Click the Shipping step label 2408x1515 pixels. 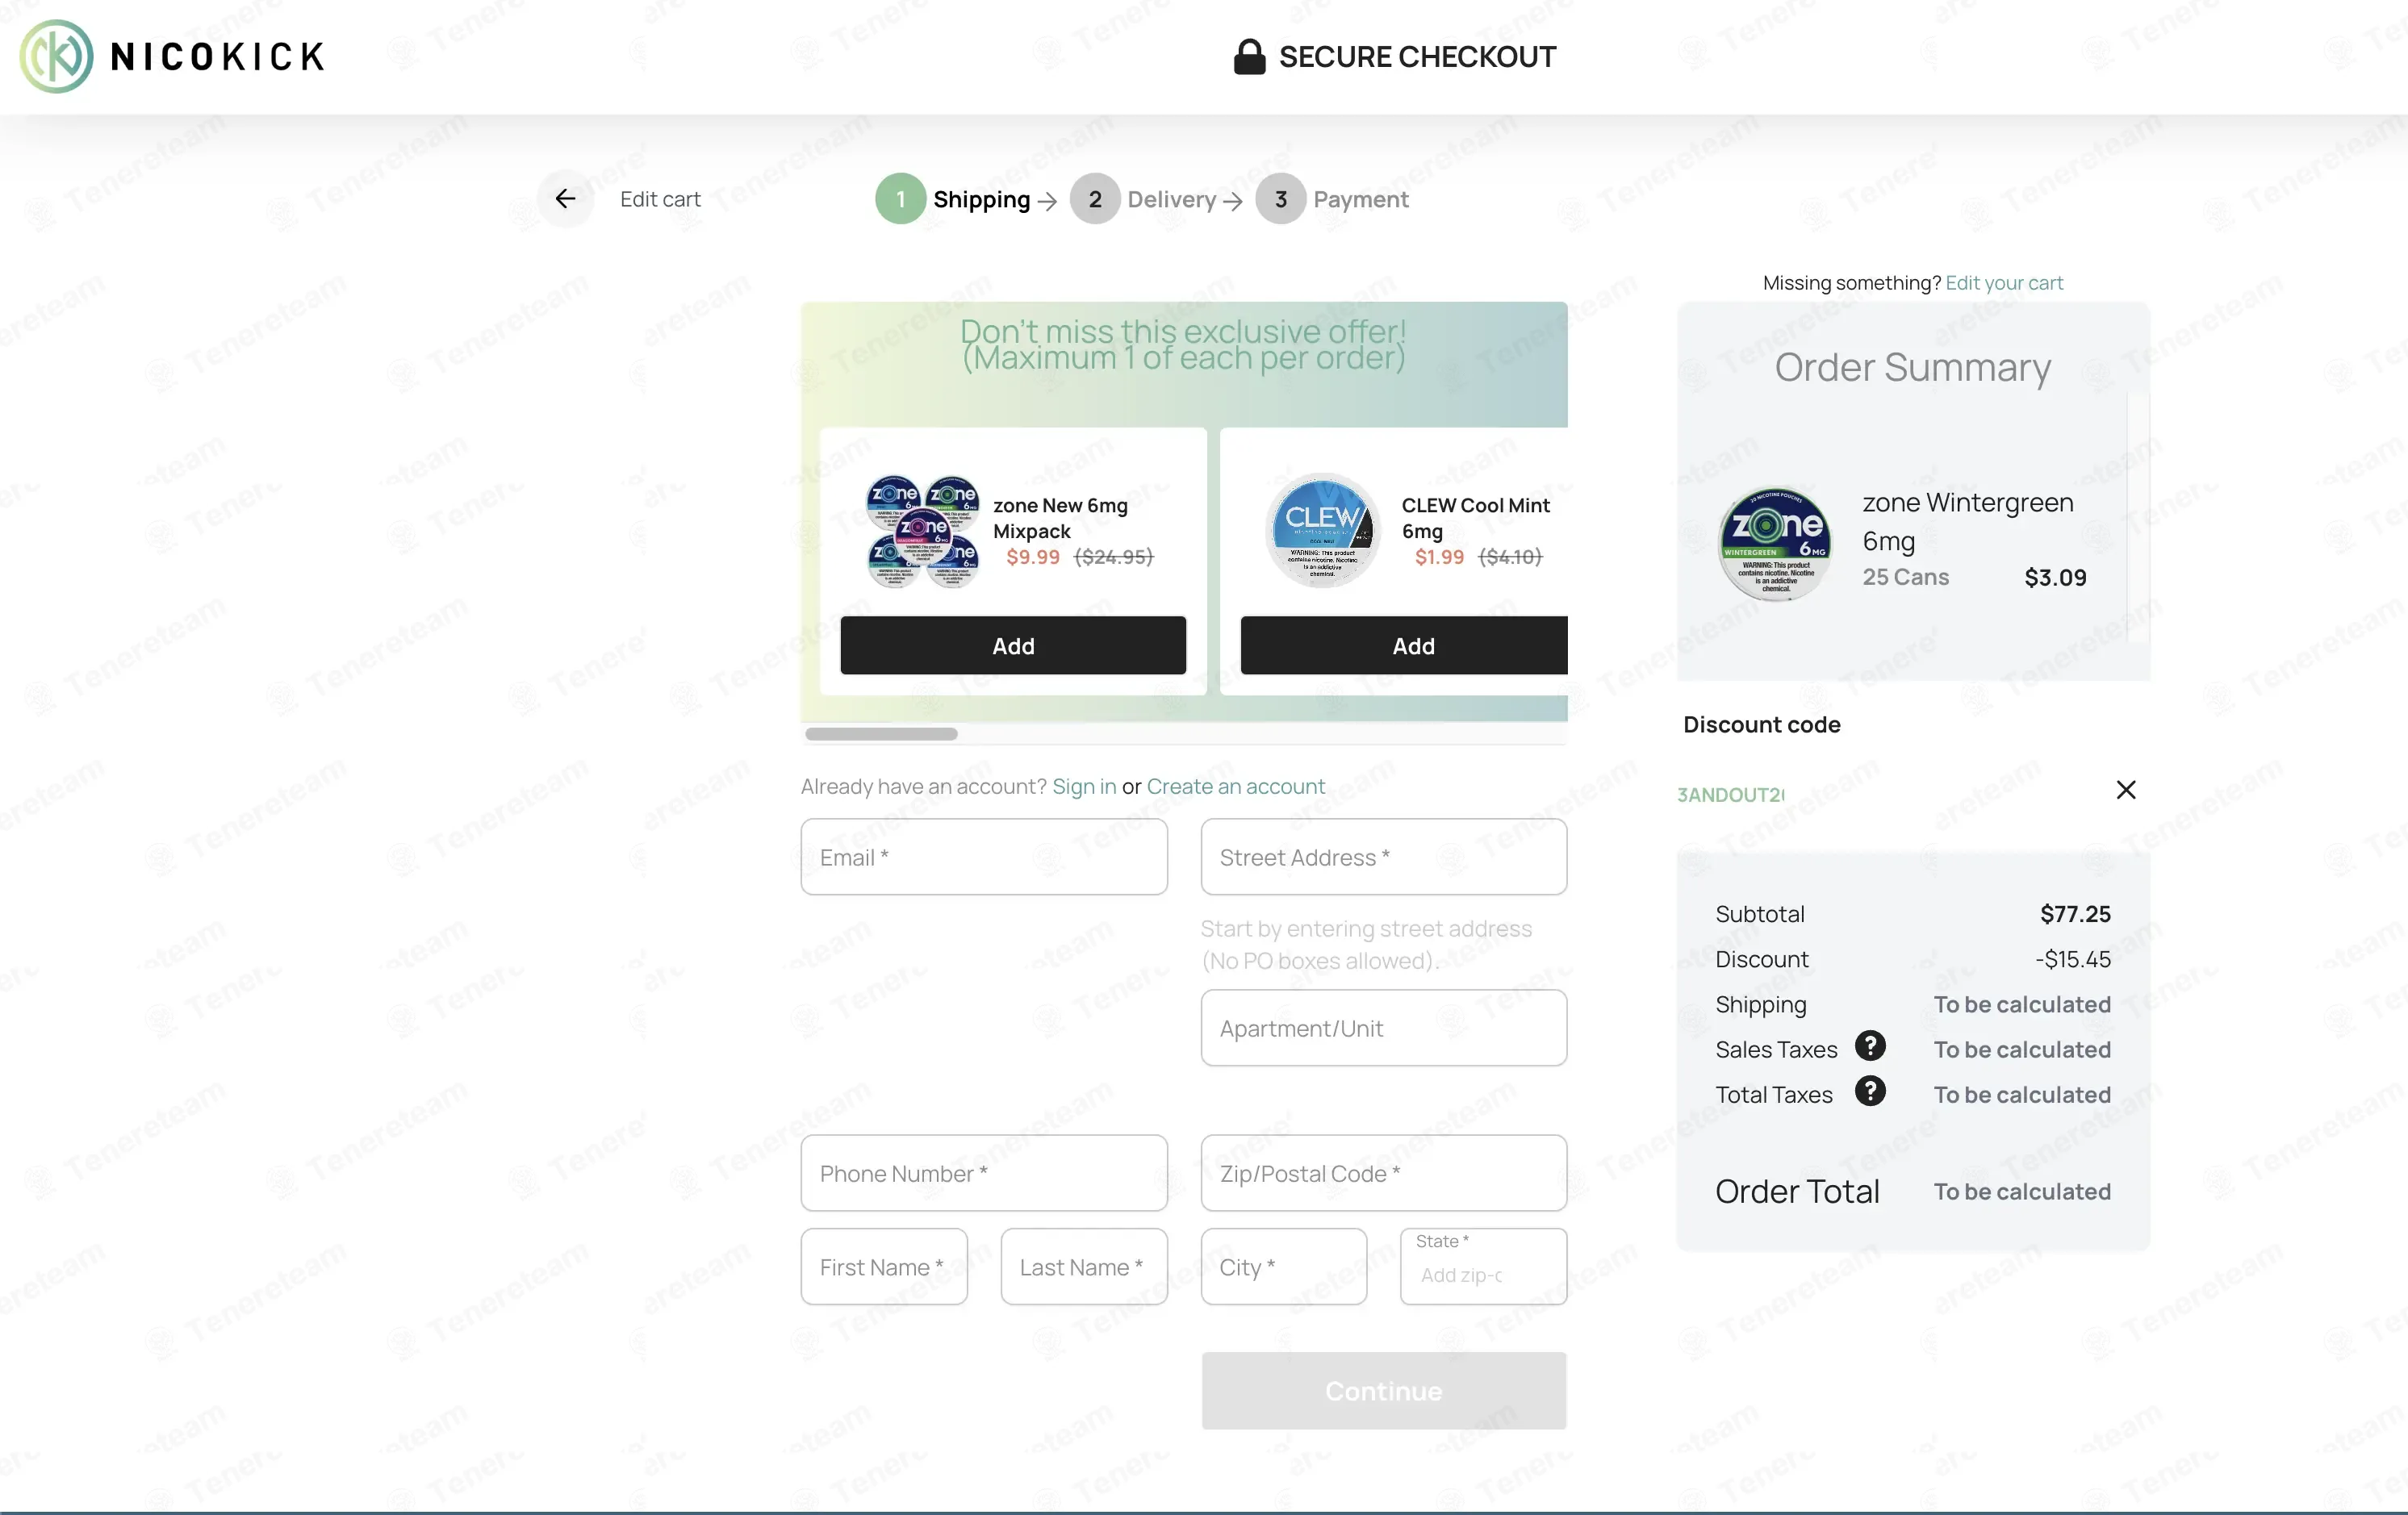tap(981, 199)
